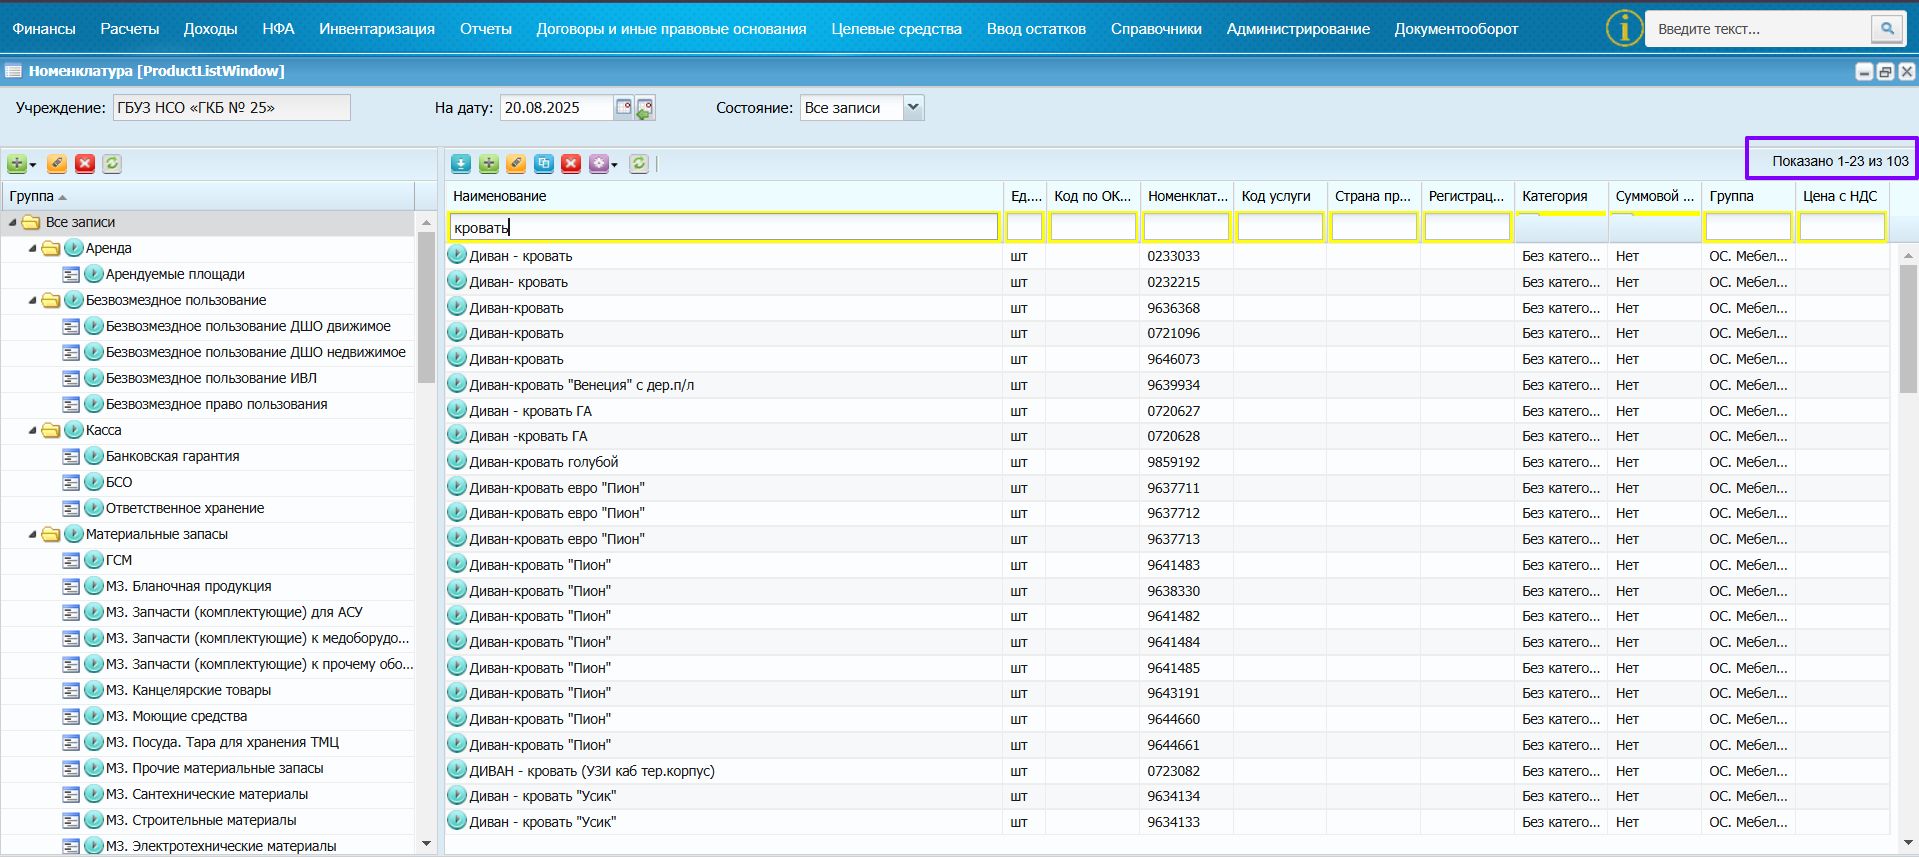
Task: Open the Администрирование menu
Action: [x=1298, y=29]
